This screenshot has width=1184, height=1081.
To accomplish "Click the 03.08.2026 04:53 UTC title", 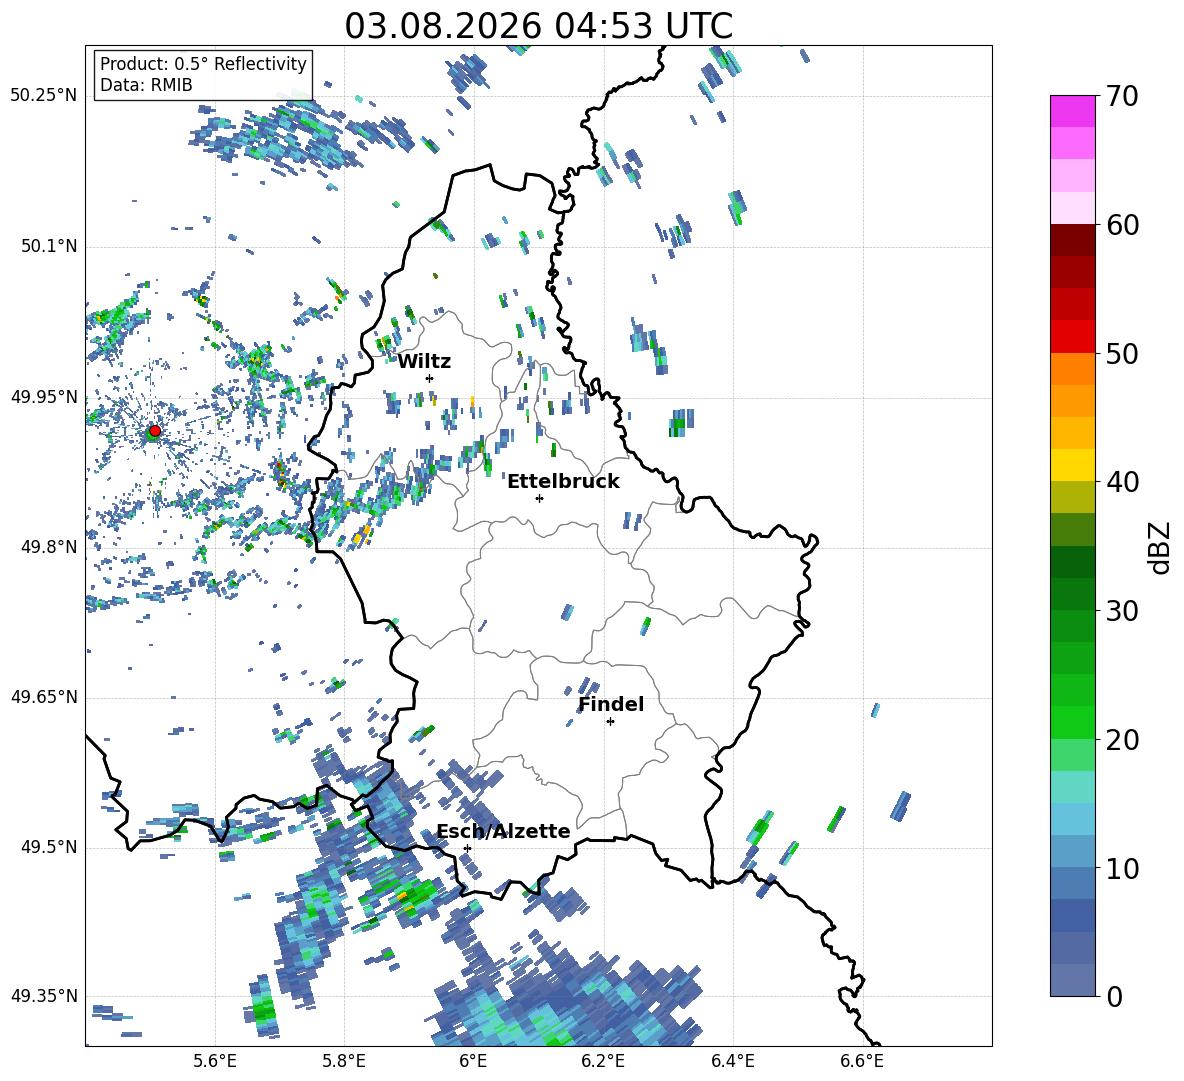I will click(x=538, y=26).
